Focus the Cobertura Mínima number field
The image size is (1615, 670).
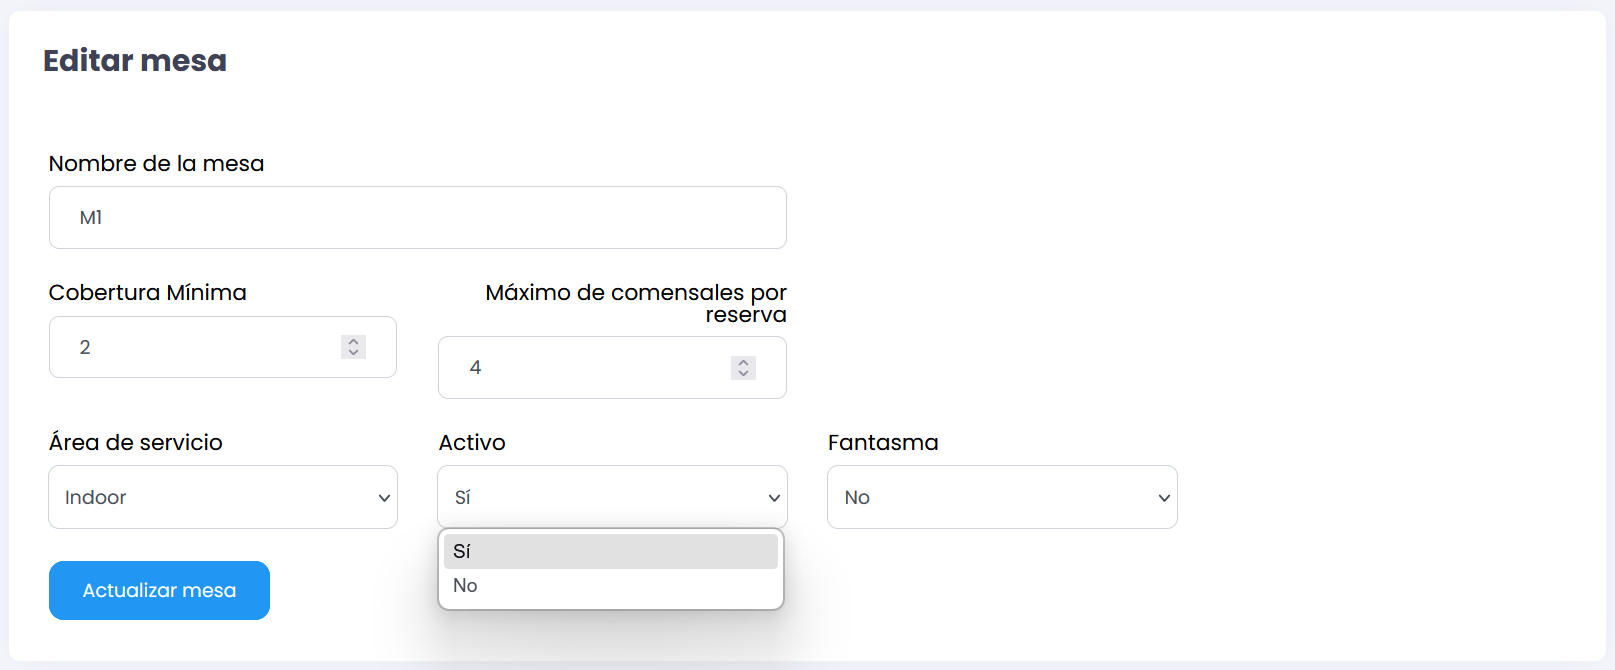200,347
